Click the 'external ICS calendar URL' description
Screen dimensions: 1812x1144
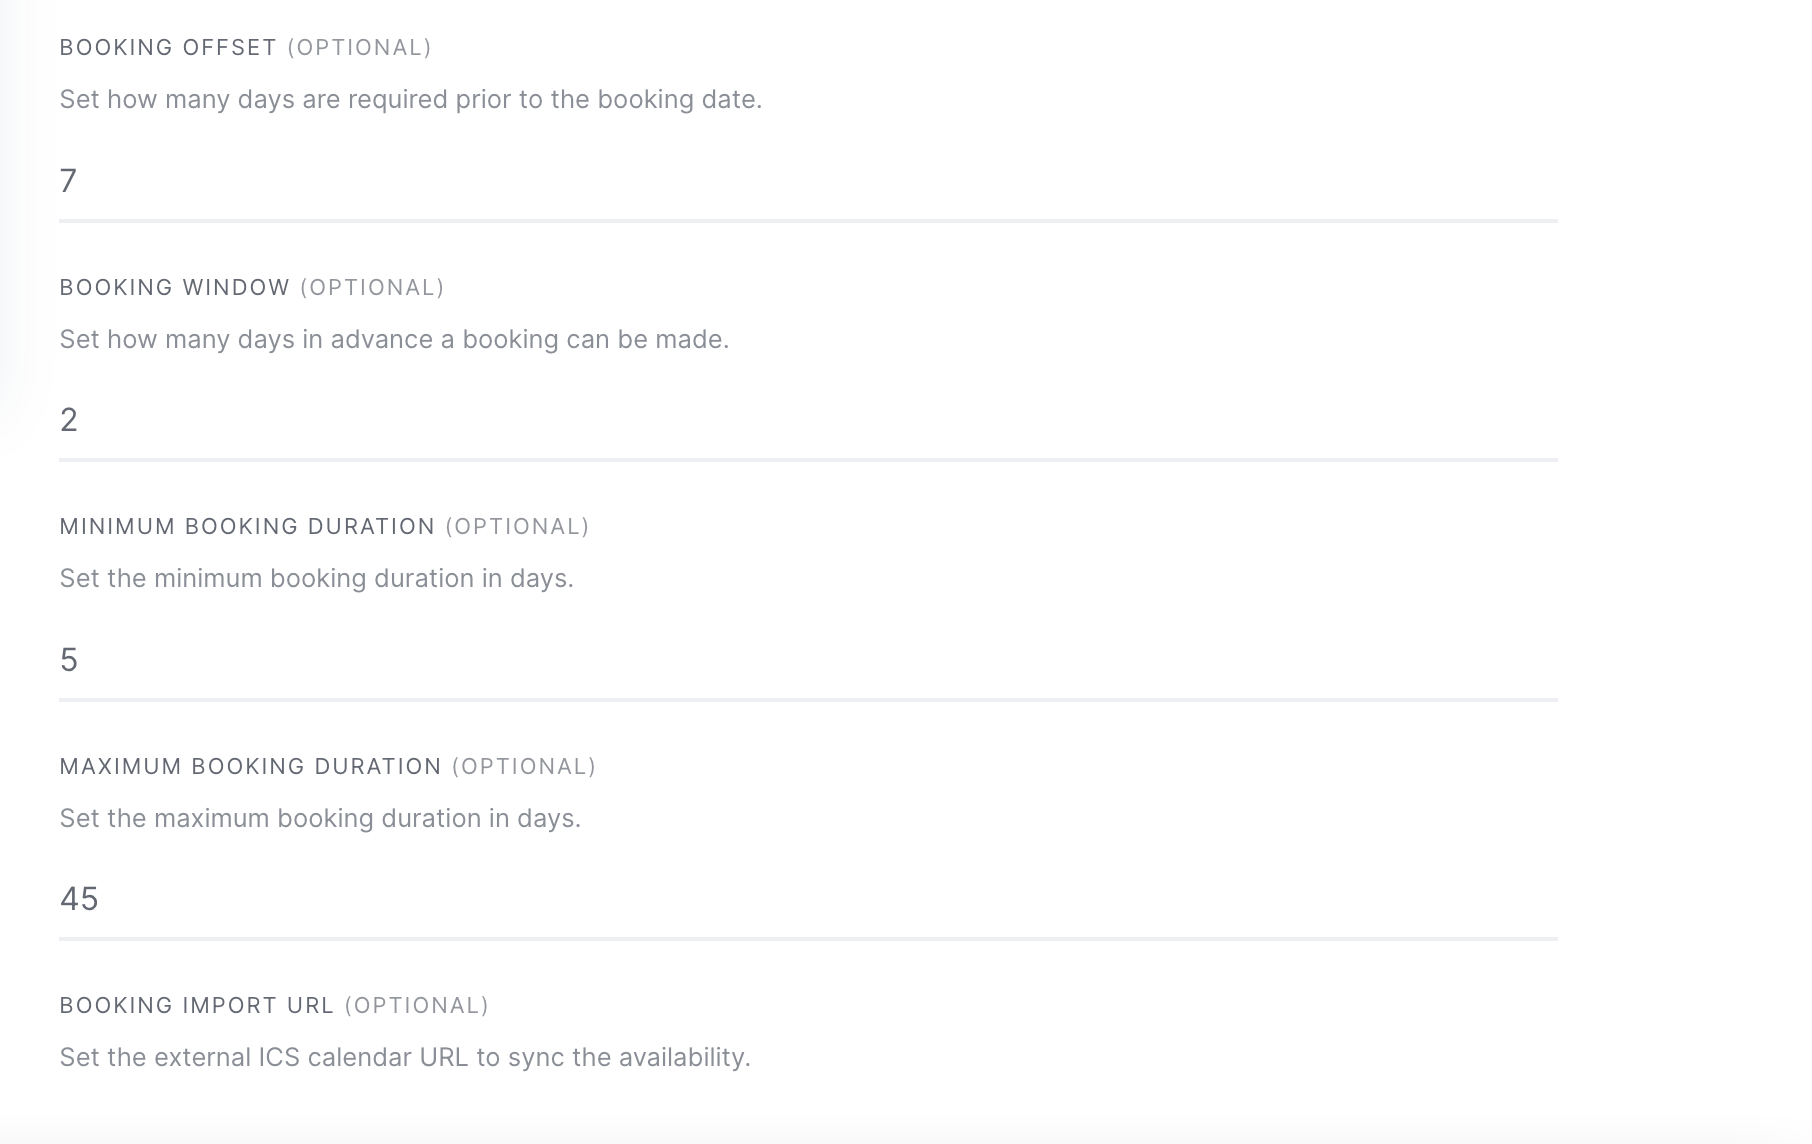point(405,1058)
